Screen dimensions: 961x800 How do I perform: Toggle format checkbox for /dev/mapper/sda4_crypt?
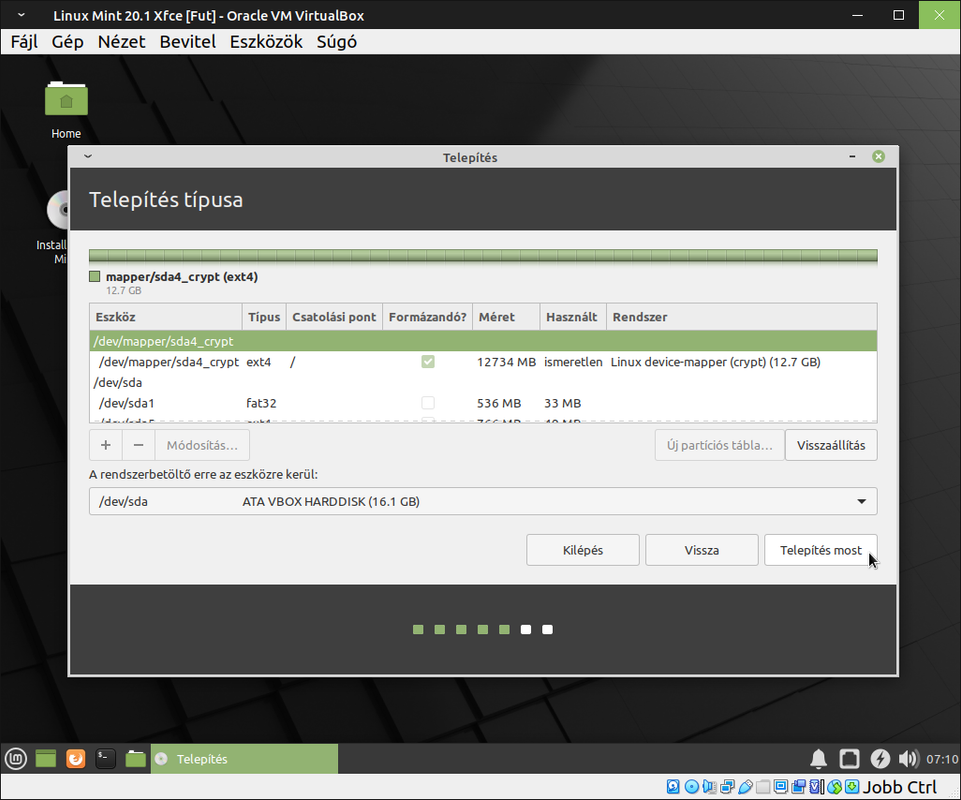pos(428,362)
